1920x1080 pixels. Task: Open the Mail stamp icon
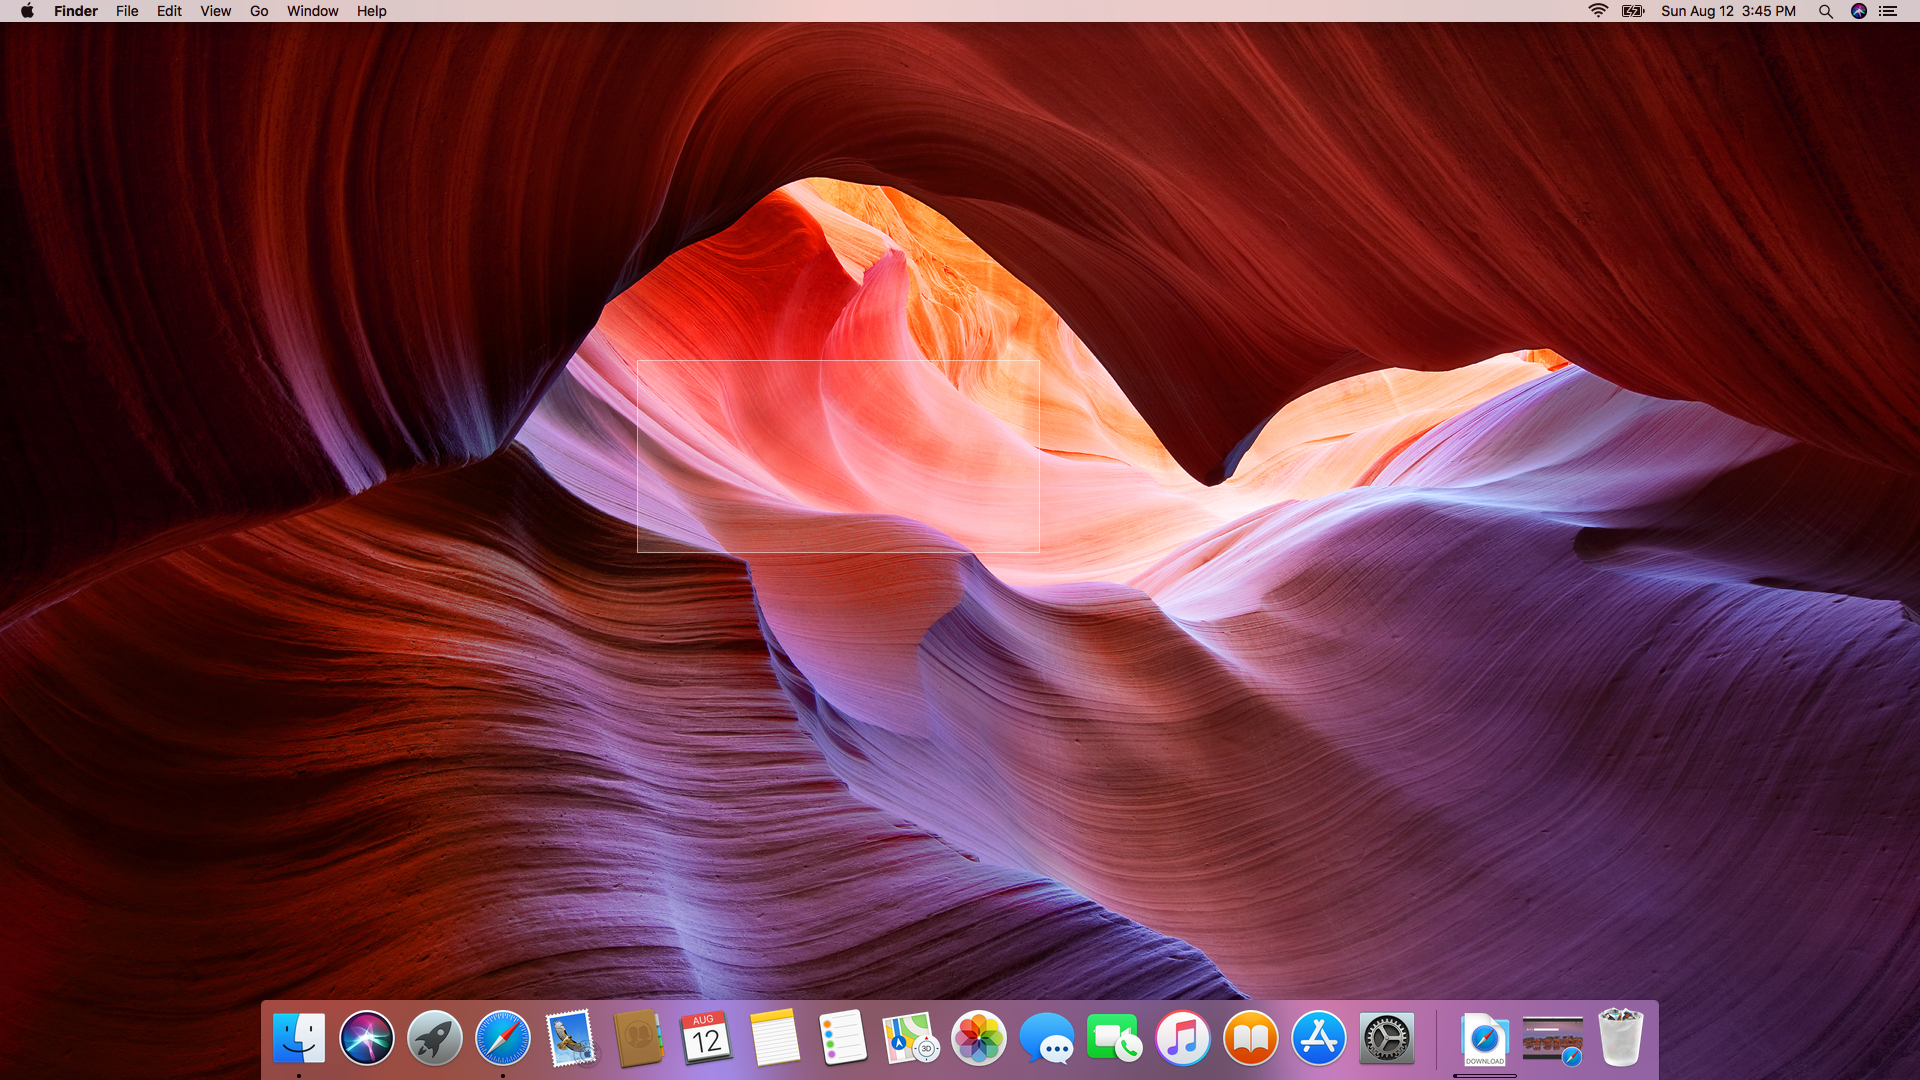(571, 1038)
